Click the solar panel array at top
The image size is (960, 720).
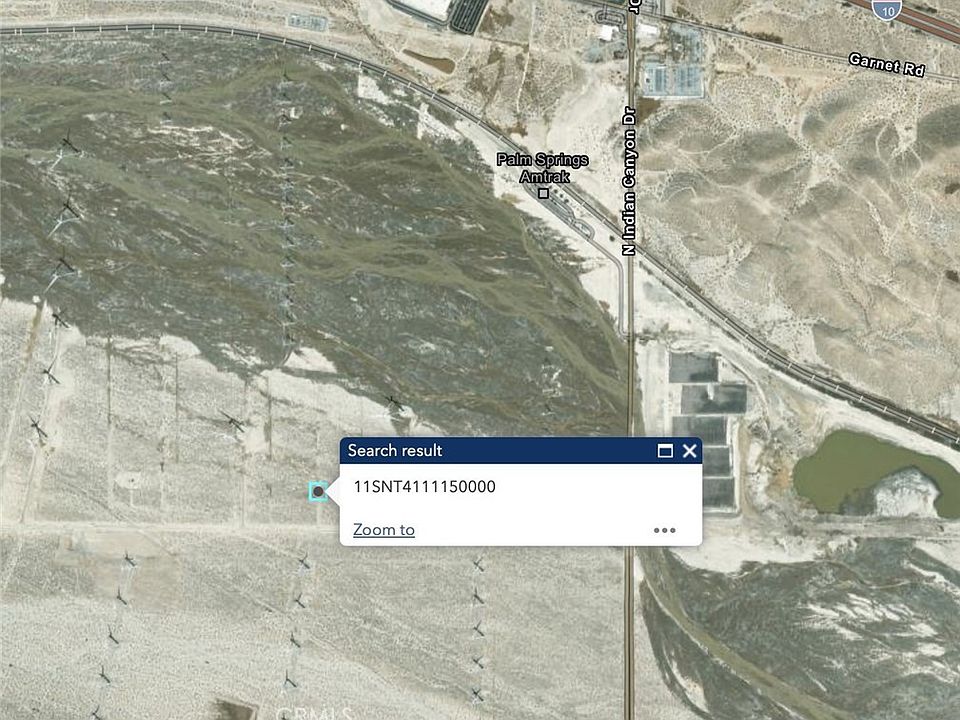pos(469,15)
